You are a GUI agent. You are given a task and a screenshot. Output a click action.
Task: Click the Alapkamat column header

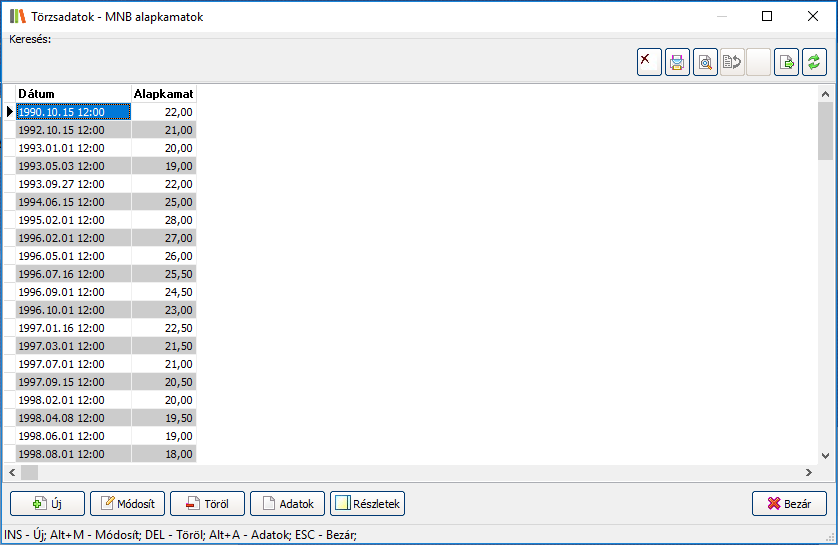[163, 94]
